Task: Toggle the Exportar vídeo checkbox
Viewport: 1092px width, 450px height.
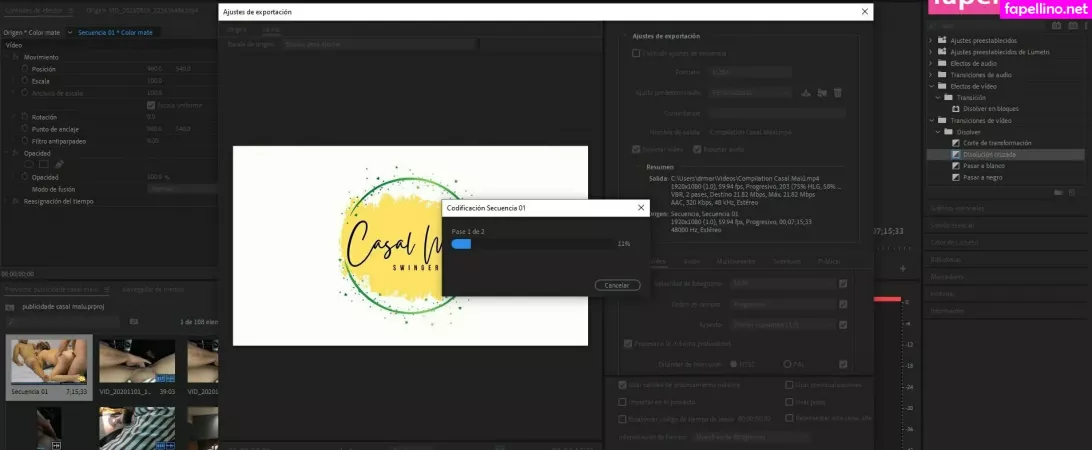Action: (x=636, y=149)
